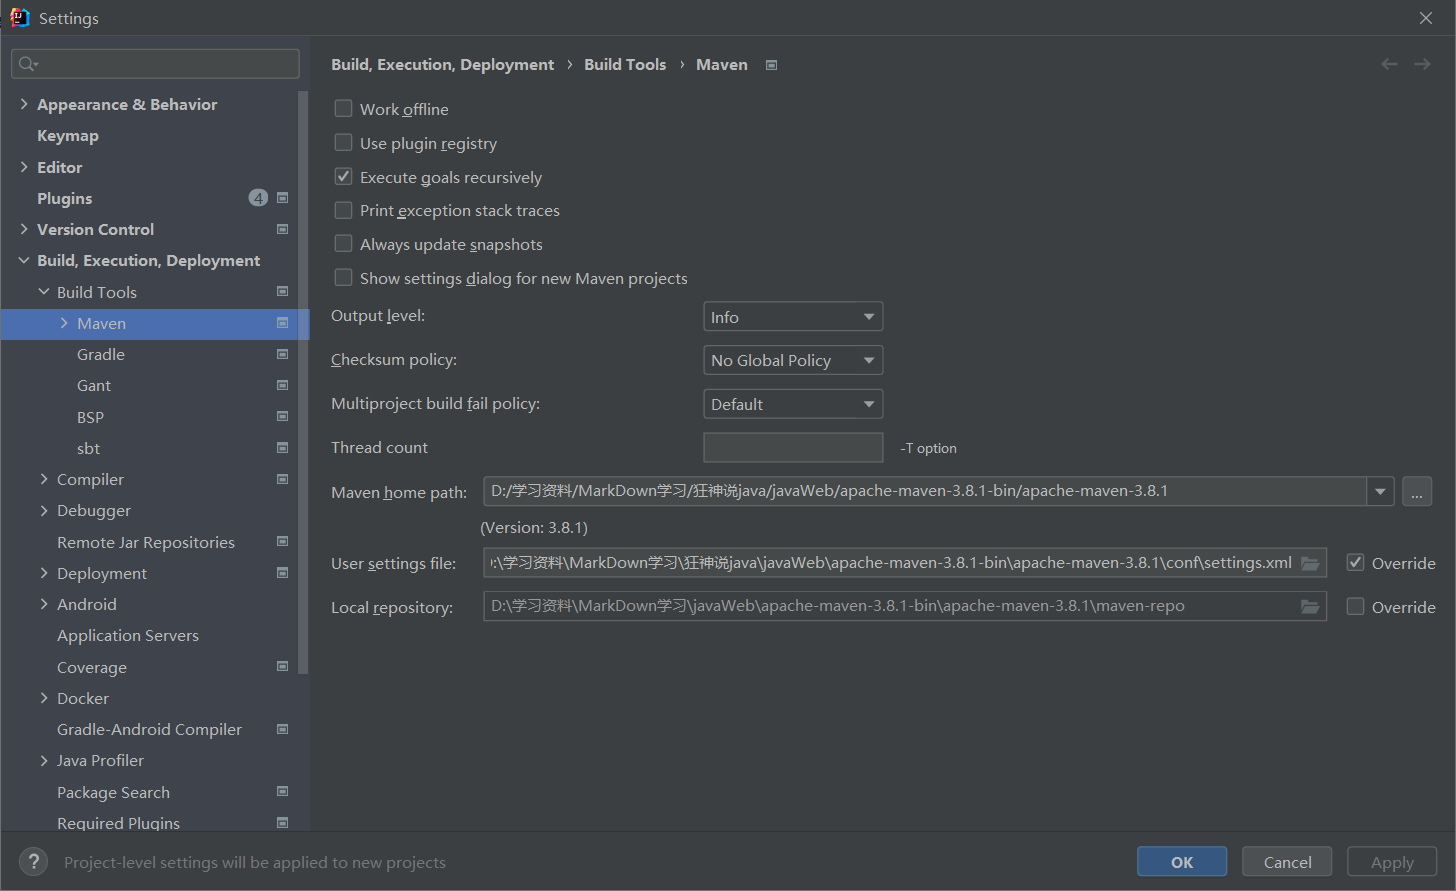Expand Appearance & Behavior section
This screenshot has height=891, width=1456.
click(x=24, y=104)
